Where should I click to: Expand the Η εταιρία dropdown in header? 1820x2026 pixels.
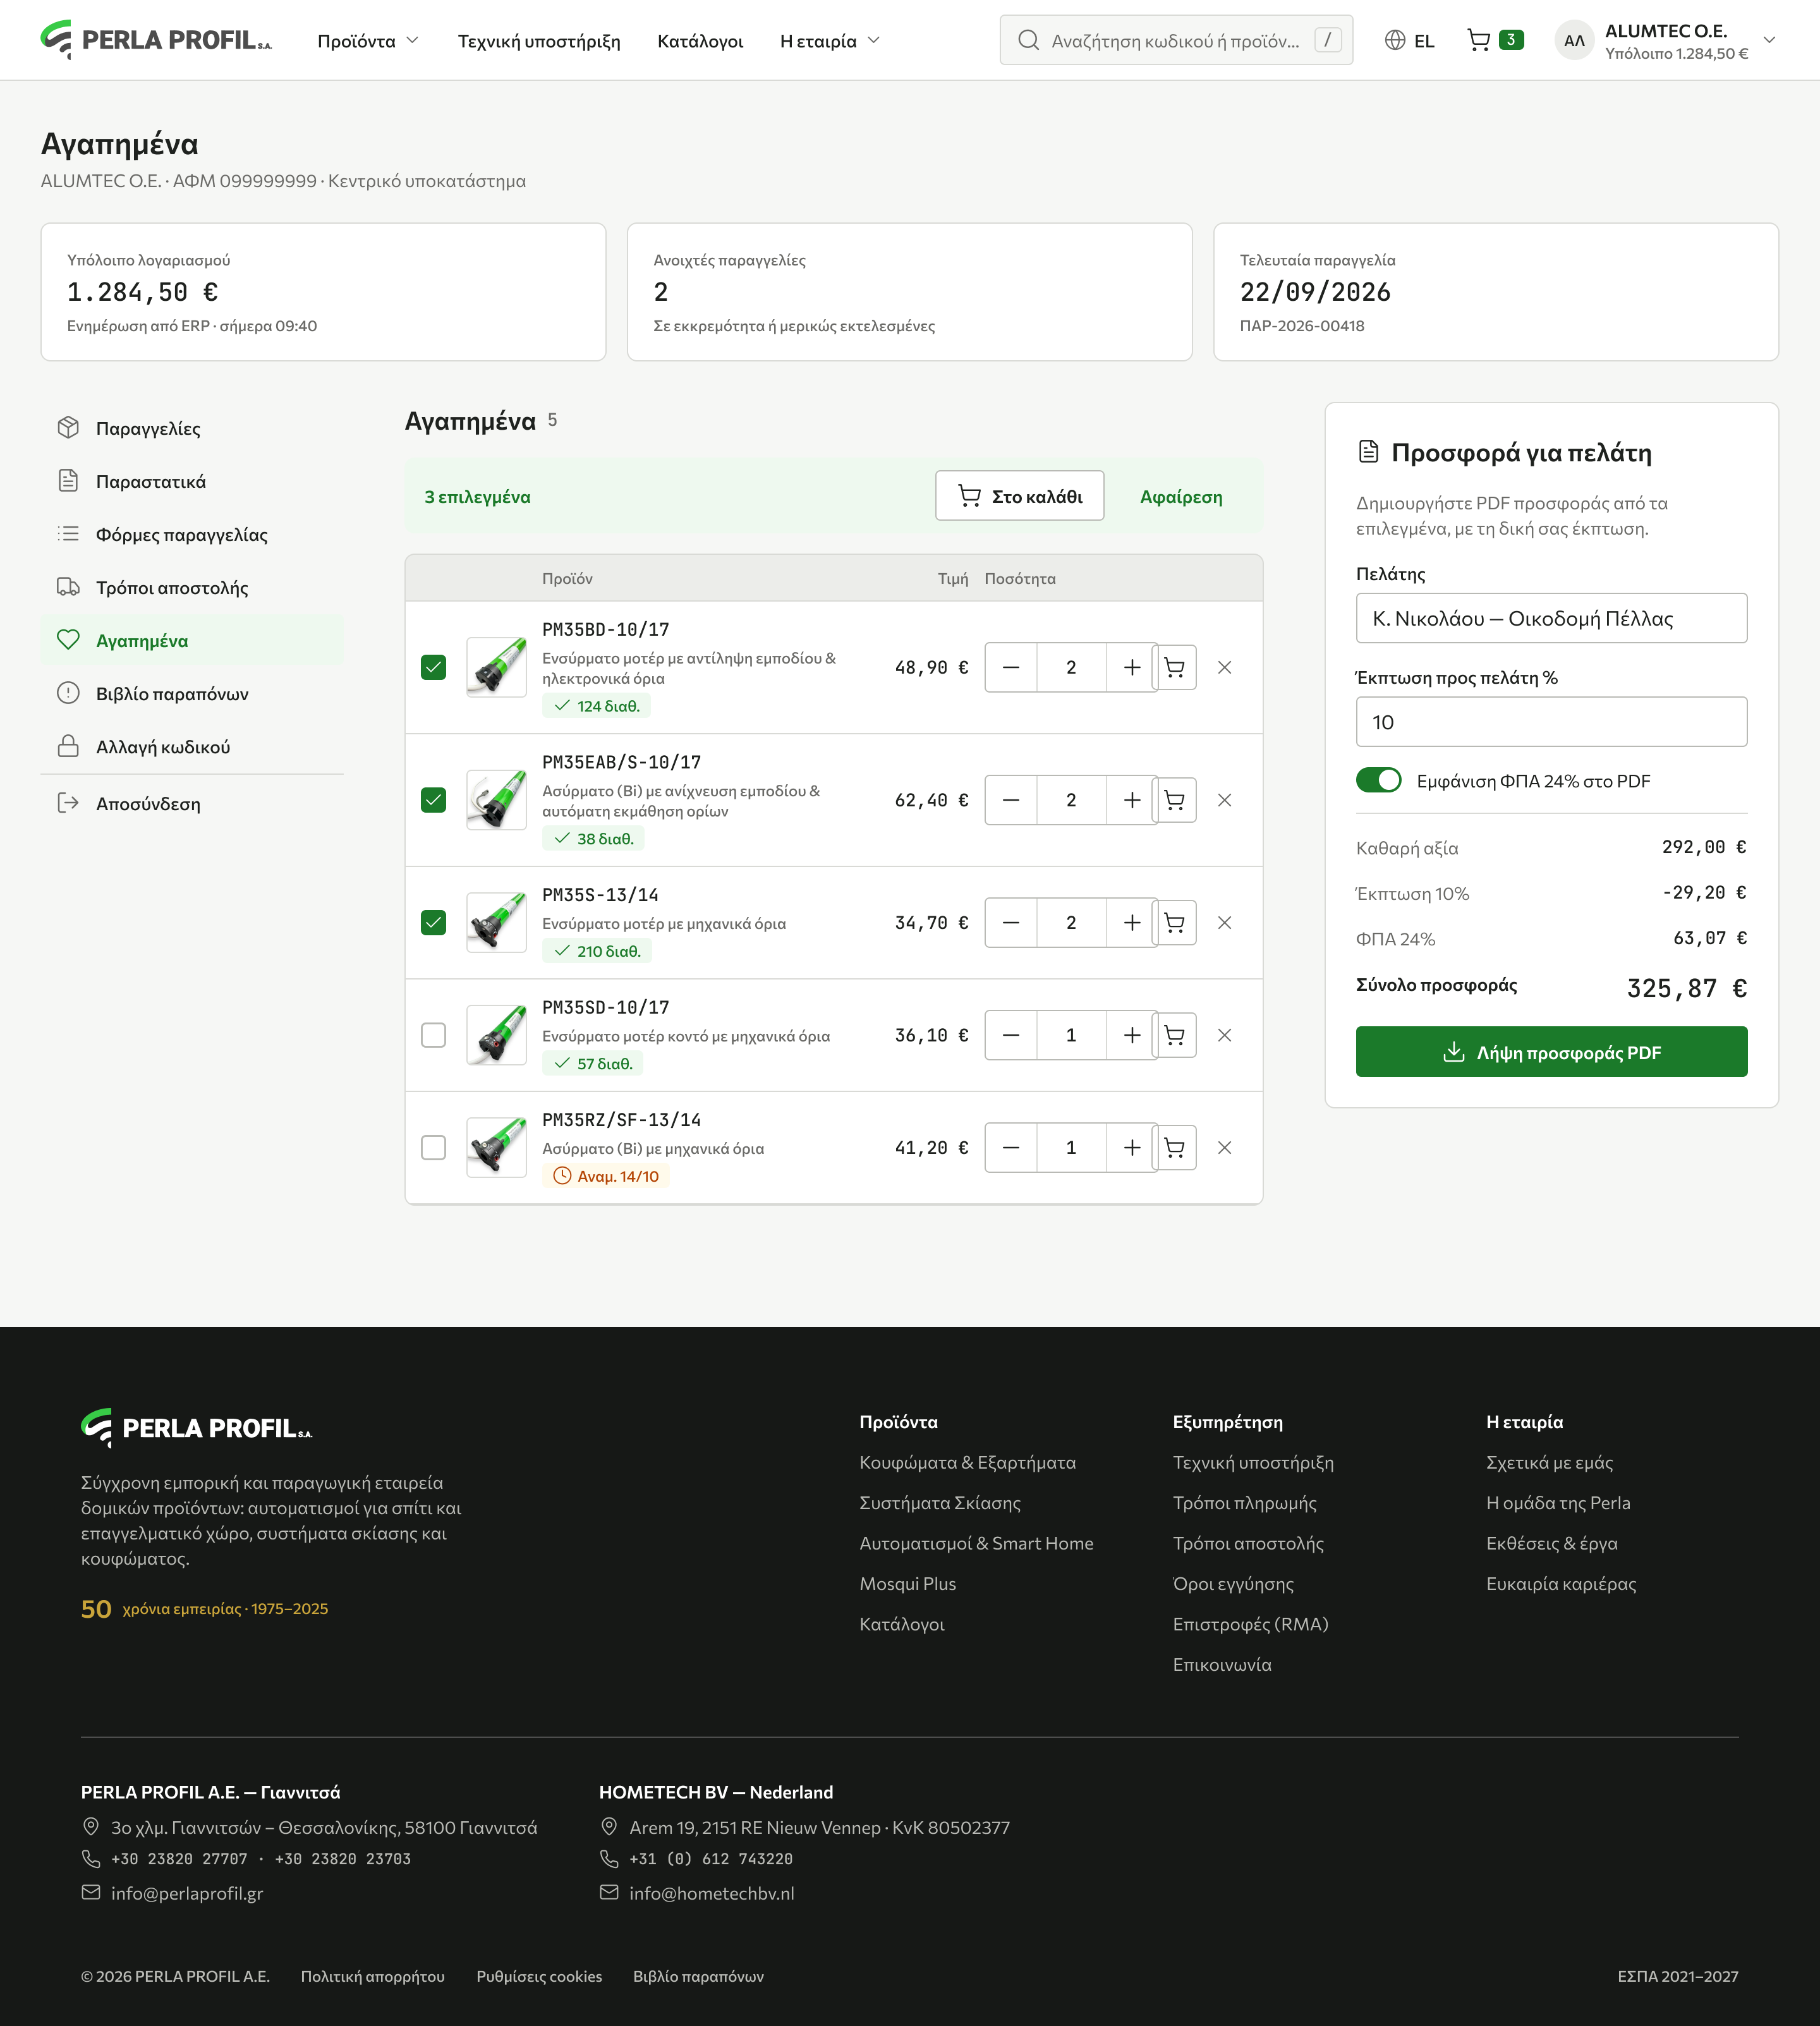829,41
